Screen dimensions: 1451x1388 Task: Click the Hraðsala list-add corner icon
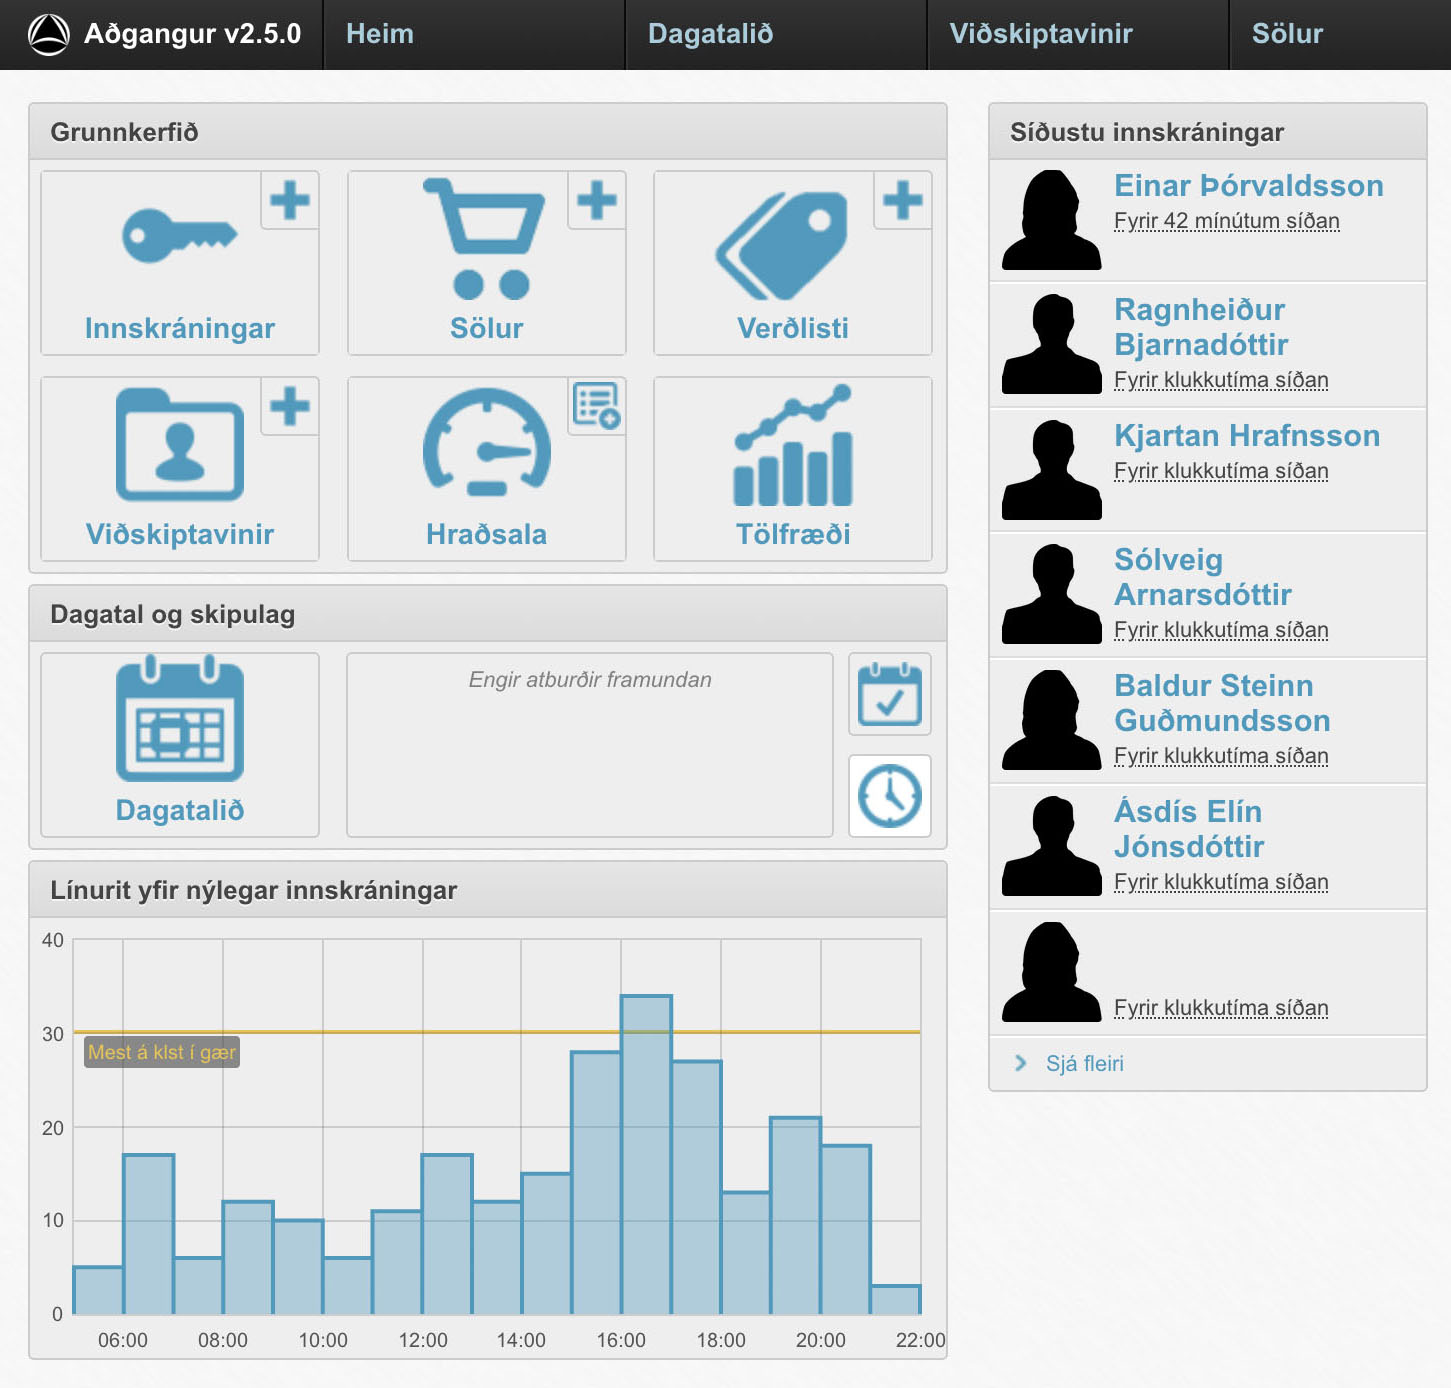597,406
